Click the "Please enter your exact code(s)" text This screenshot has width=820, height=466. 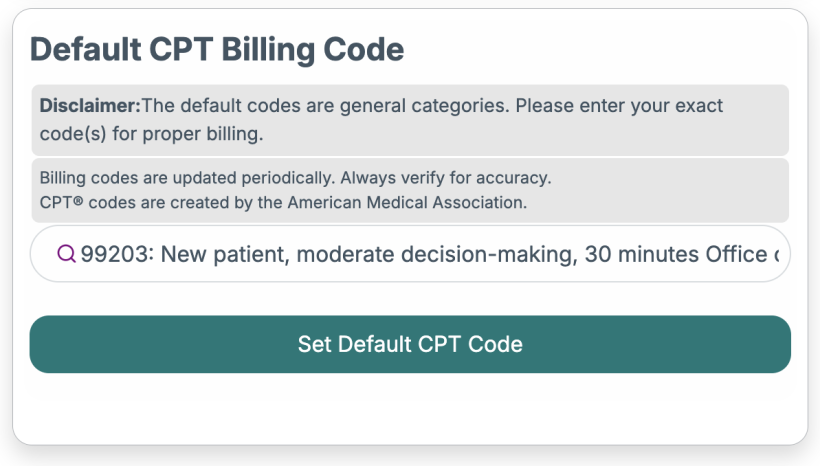pos(620,105)
